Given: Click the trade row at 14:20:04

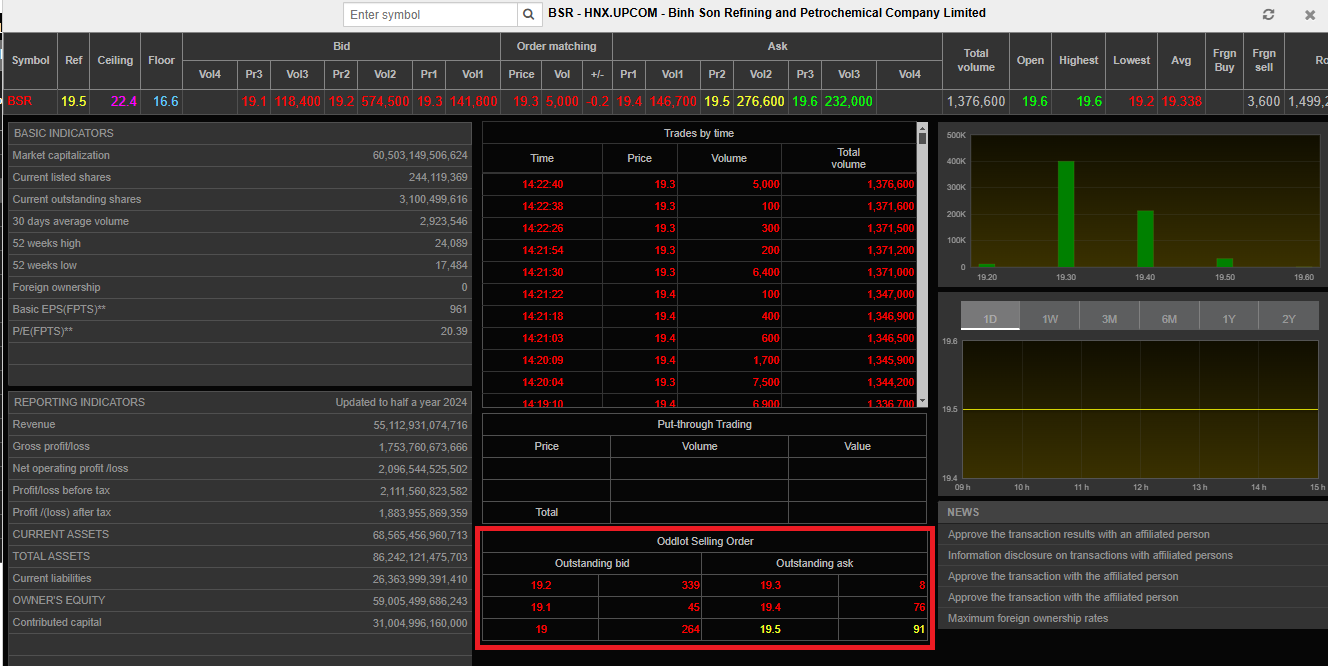Looking at the screenshot, I should (x=699, y=382).
